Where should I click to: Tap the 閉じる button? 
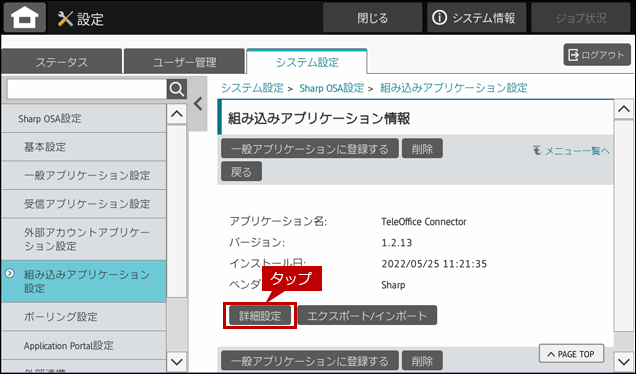tap(372, 17)
